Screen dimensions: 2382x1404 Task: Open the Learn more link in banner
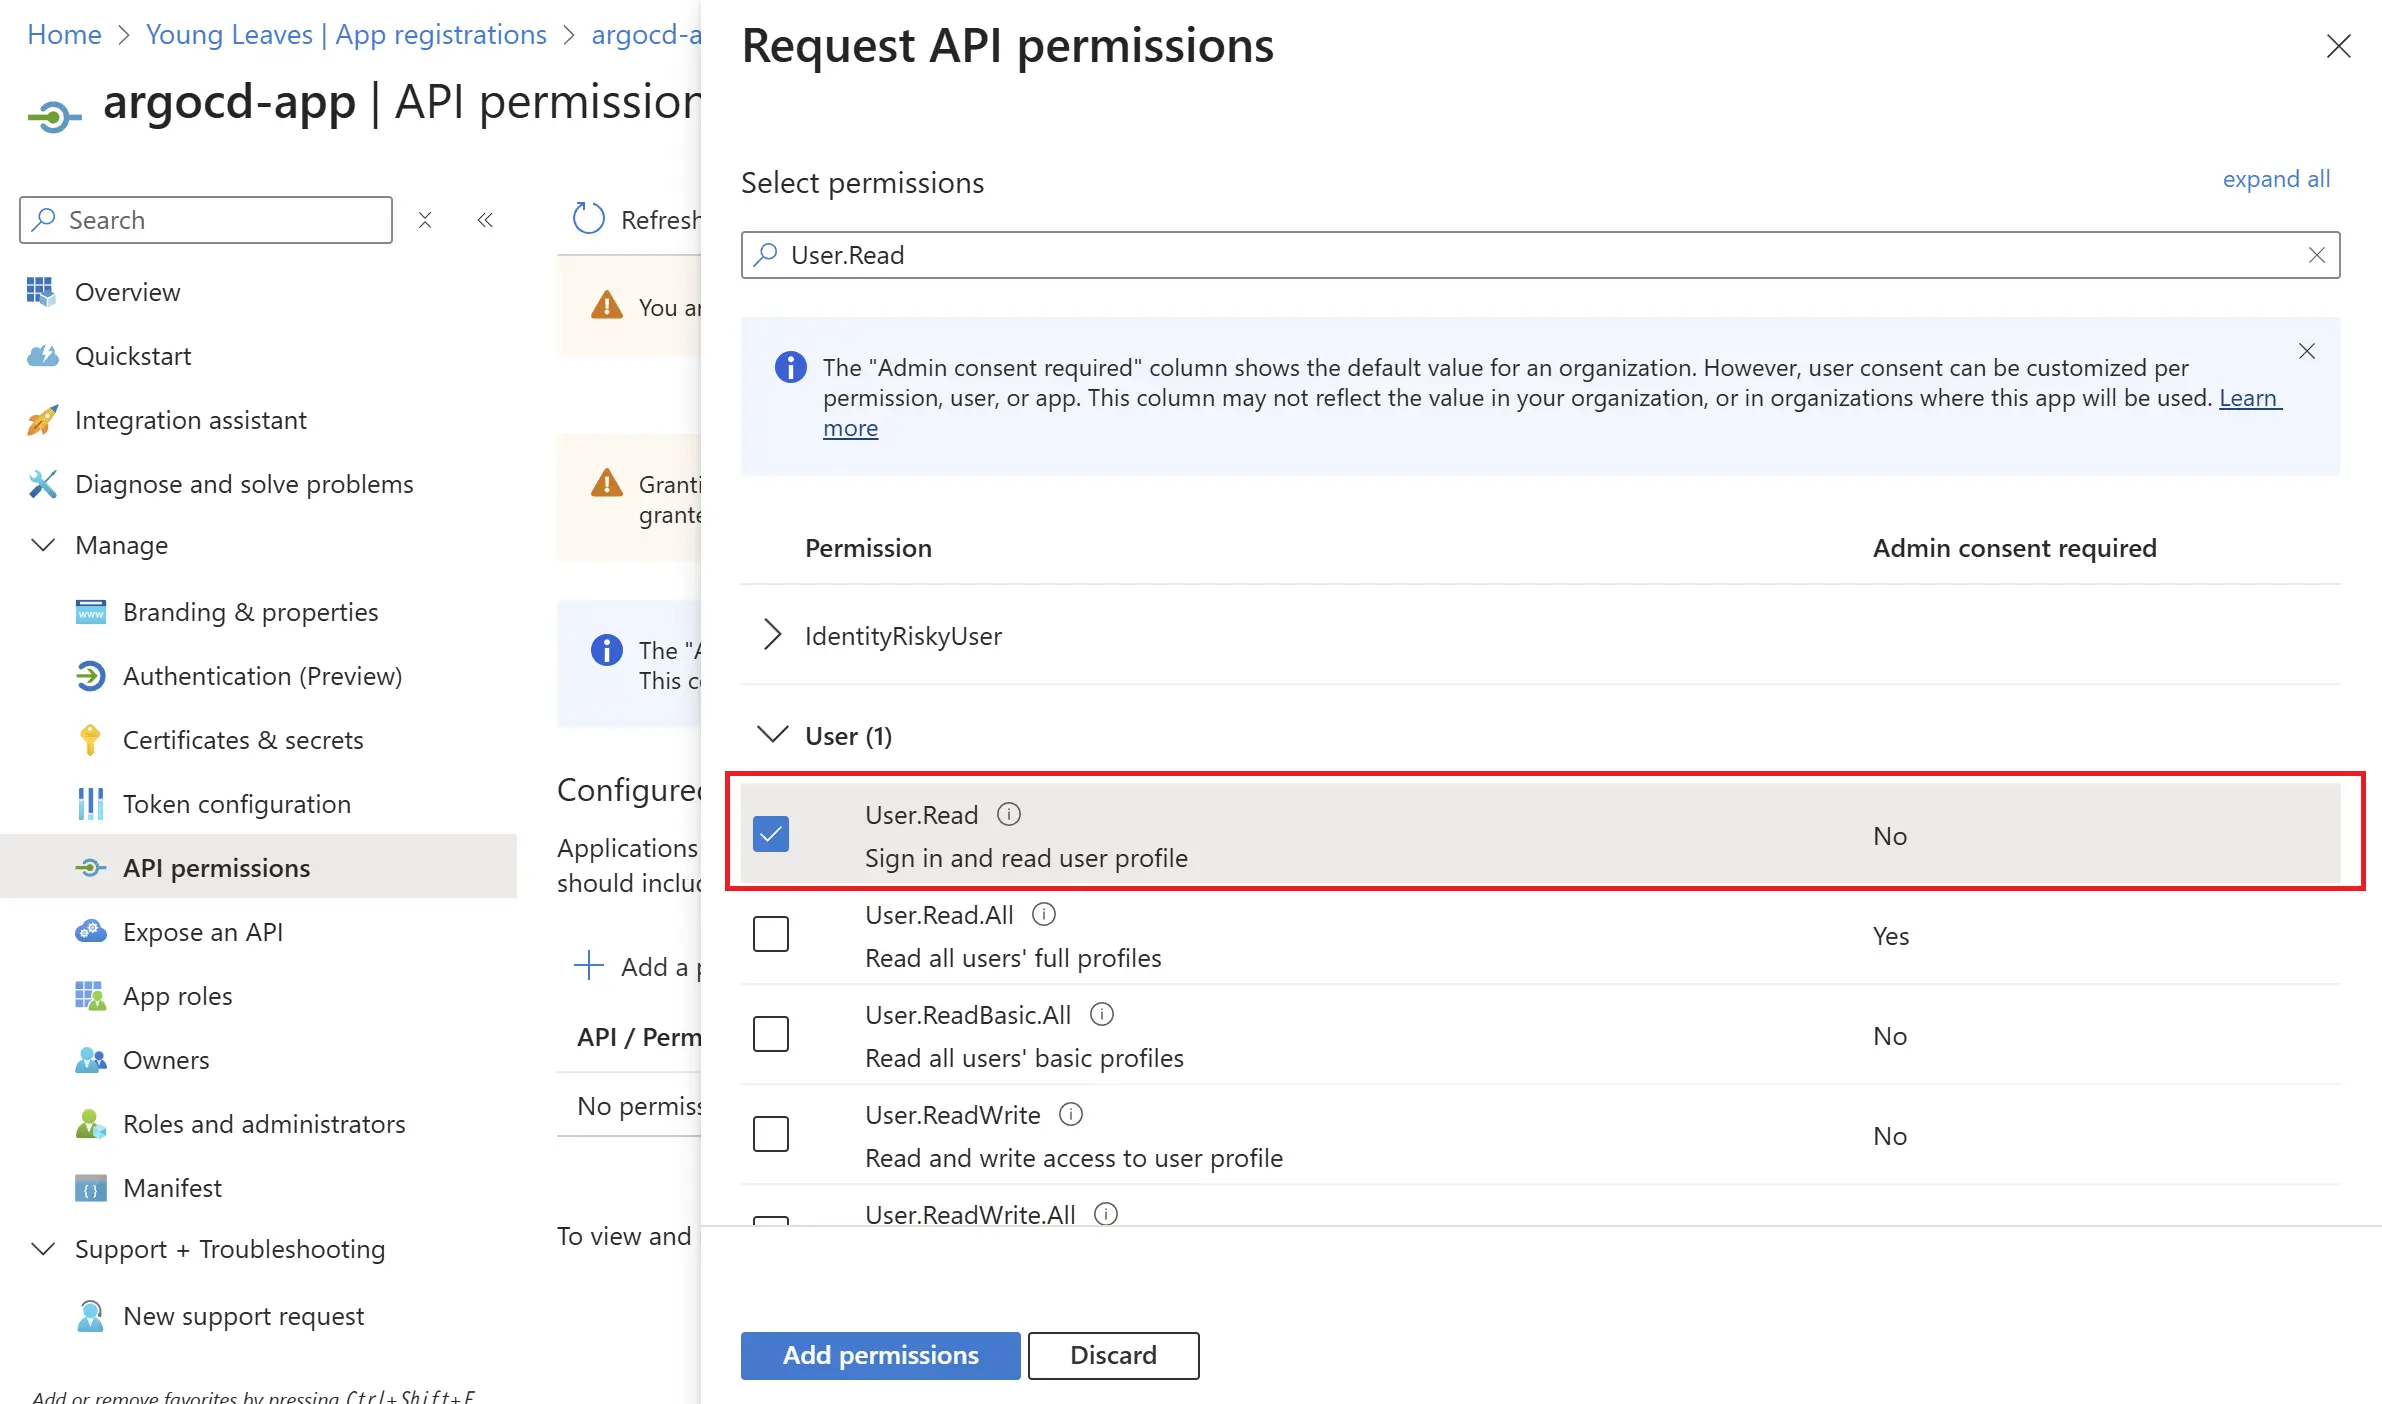2250,398
